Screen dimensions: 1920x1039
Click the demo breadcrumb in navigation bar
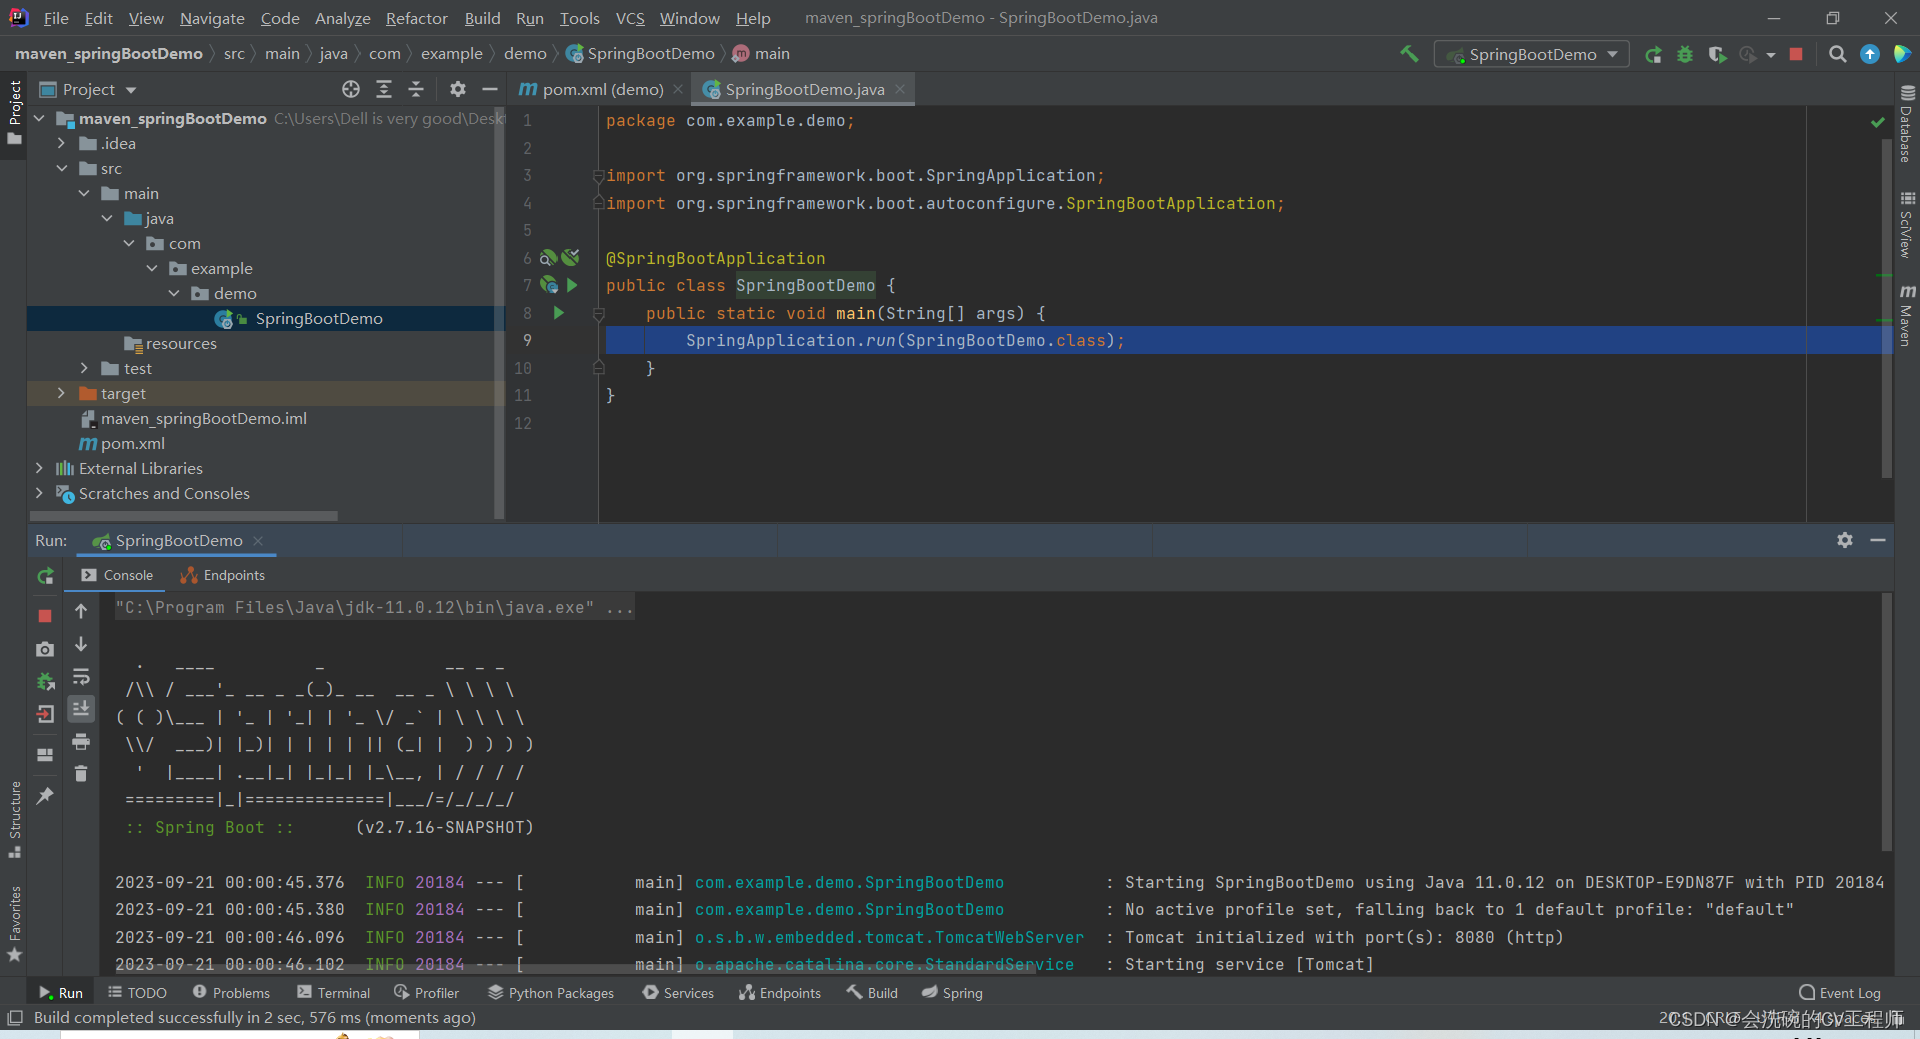(x=525, y=54)
